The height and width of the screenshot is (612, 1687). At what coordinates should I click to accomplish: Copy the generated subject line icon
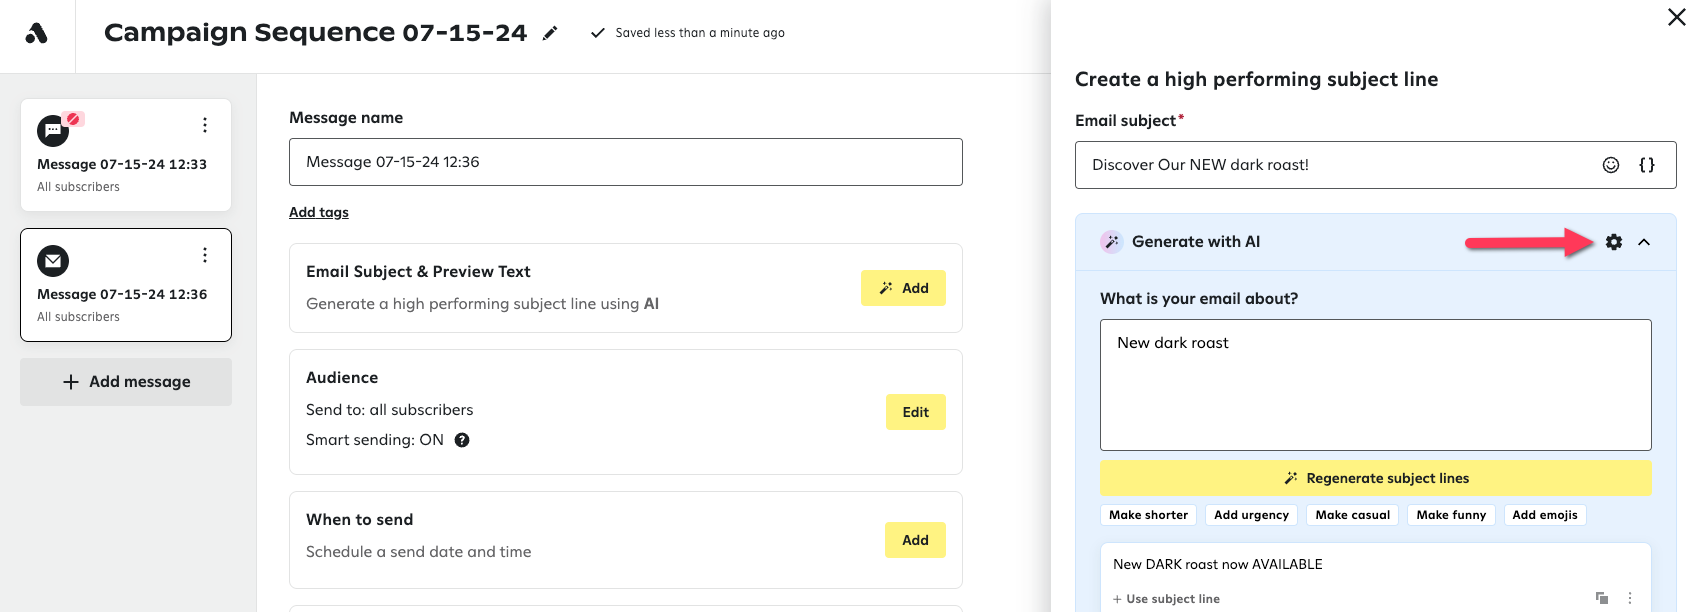(1602, 598)
